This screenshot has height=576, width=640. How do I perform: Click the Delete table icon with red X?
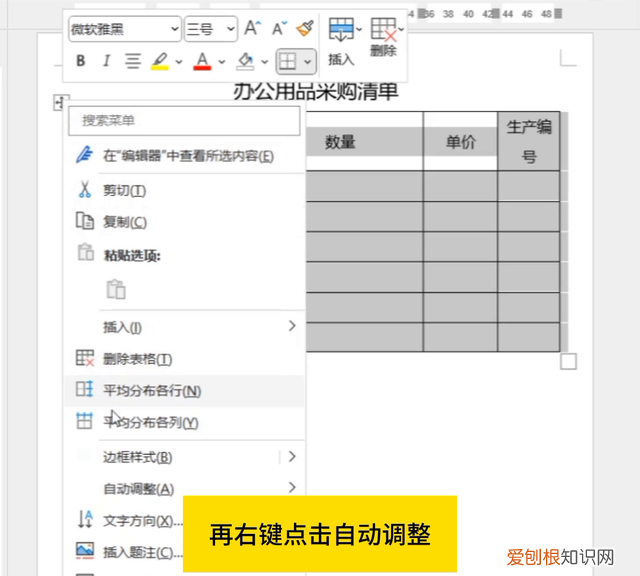click(x=384, y=29)
